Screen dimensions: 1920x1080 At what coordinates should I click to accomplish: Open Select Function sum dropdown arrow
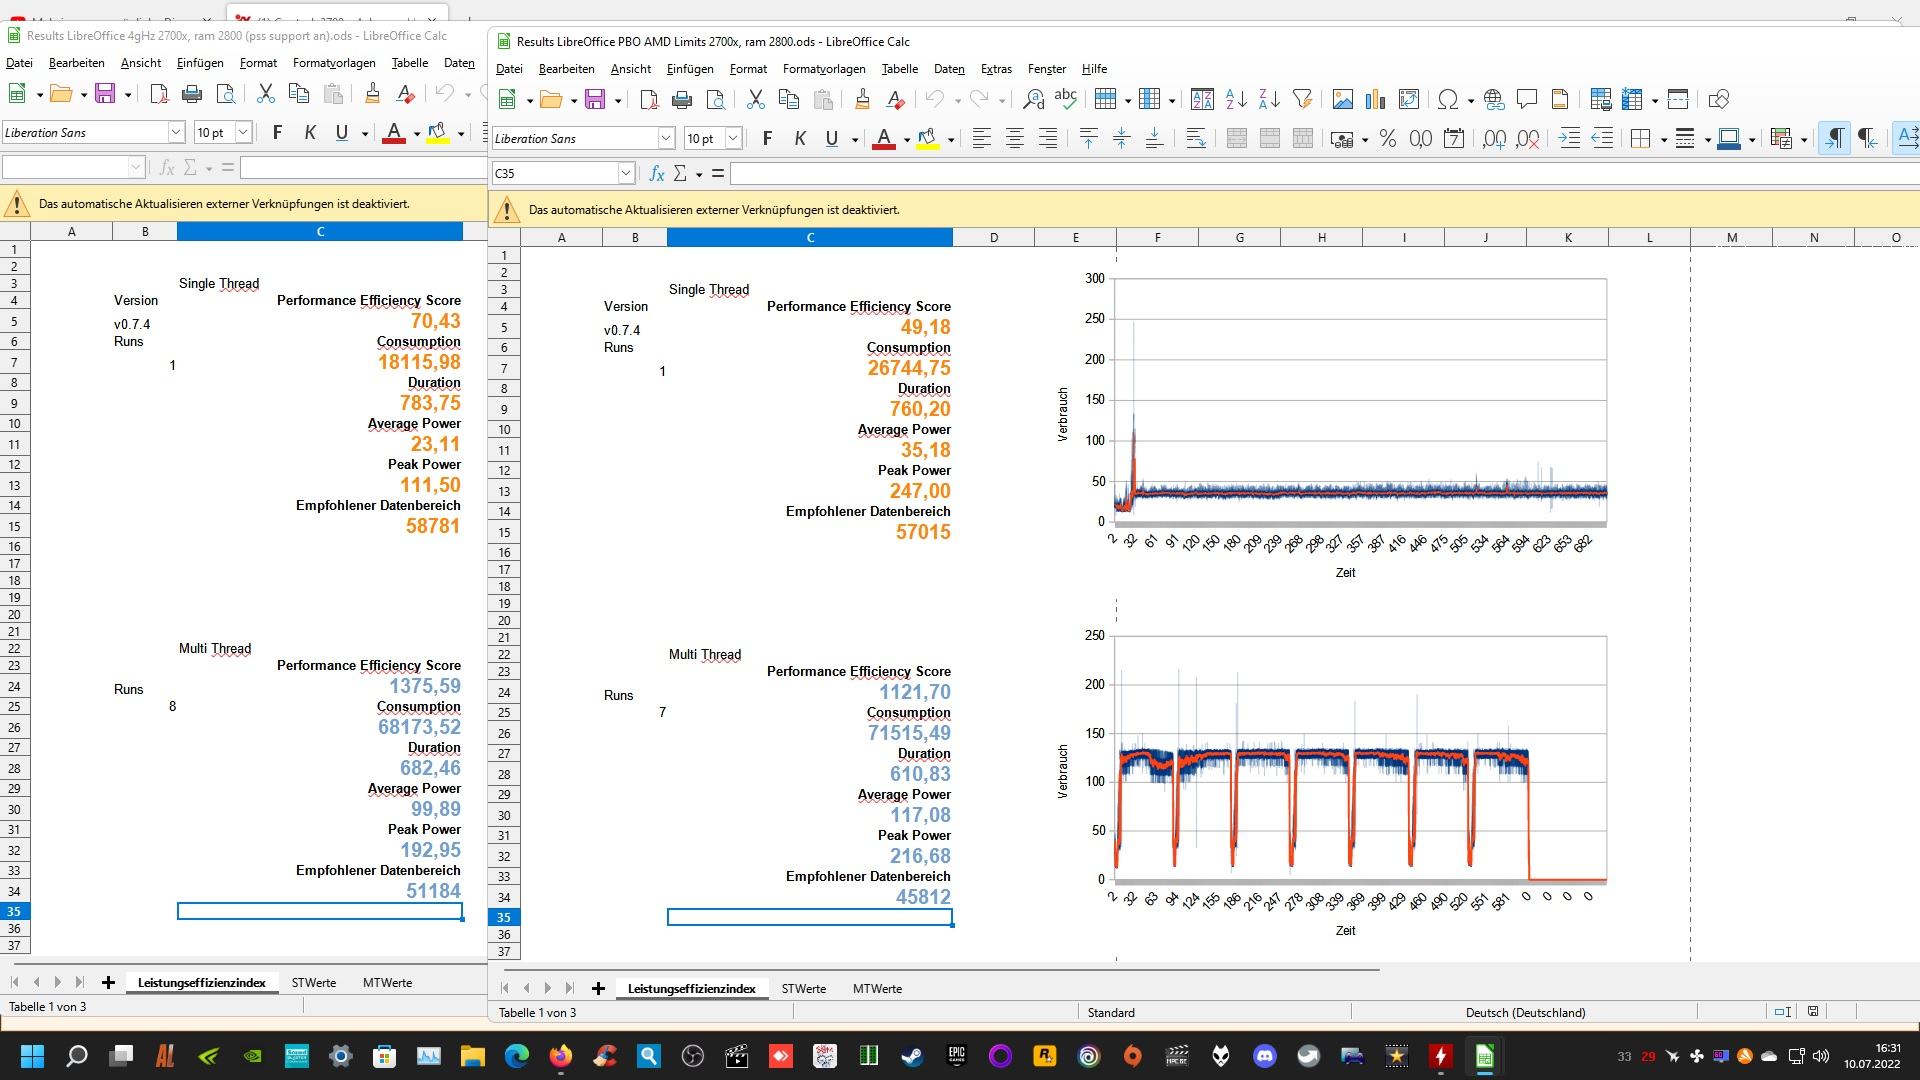click(698, 173)
